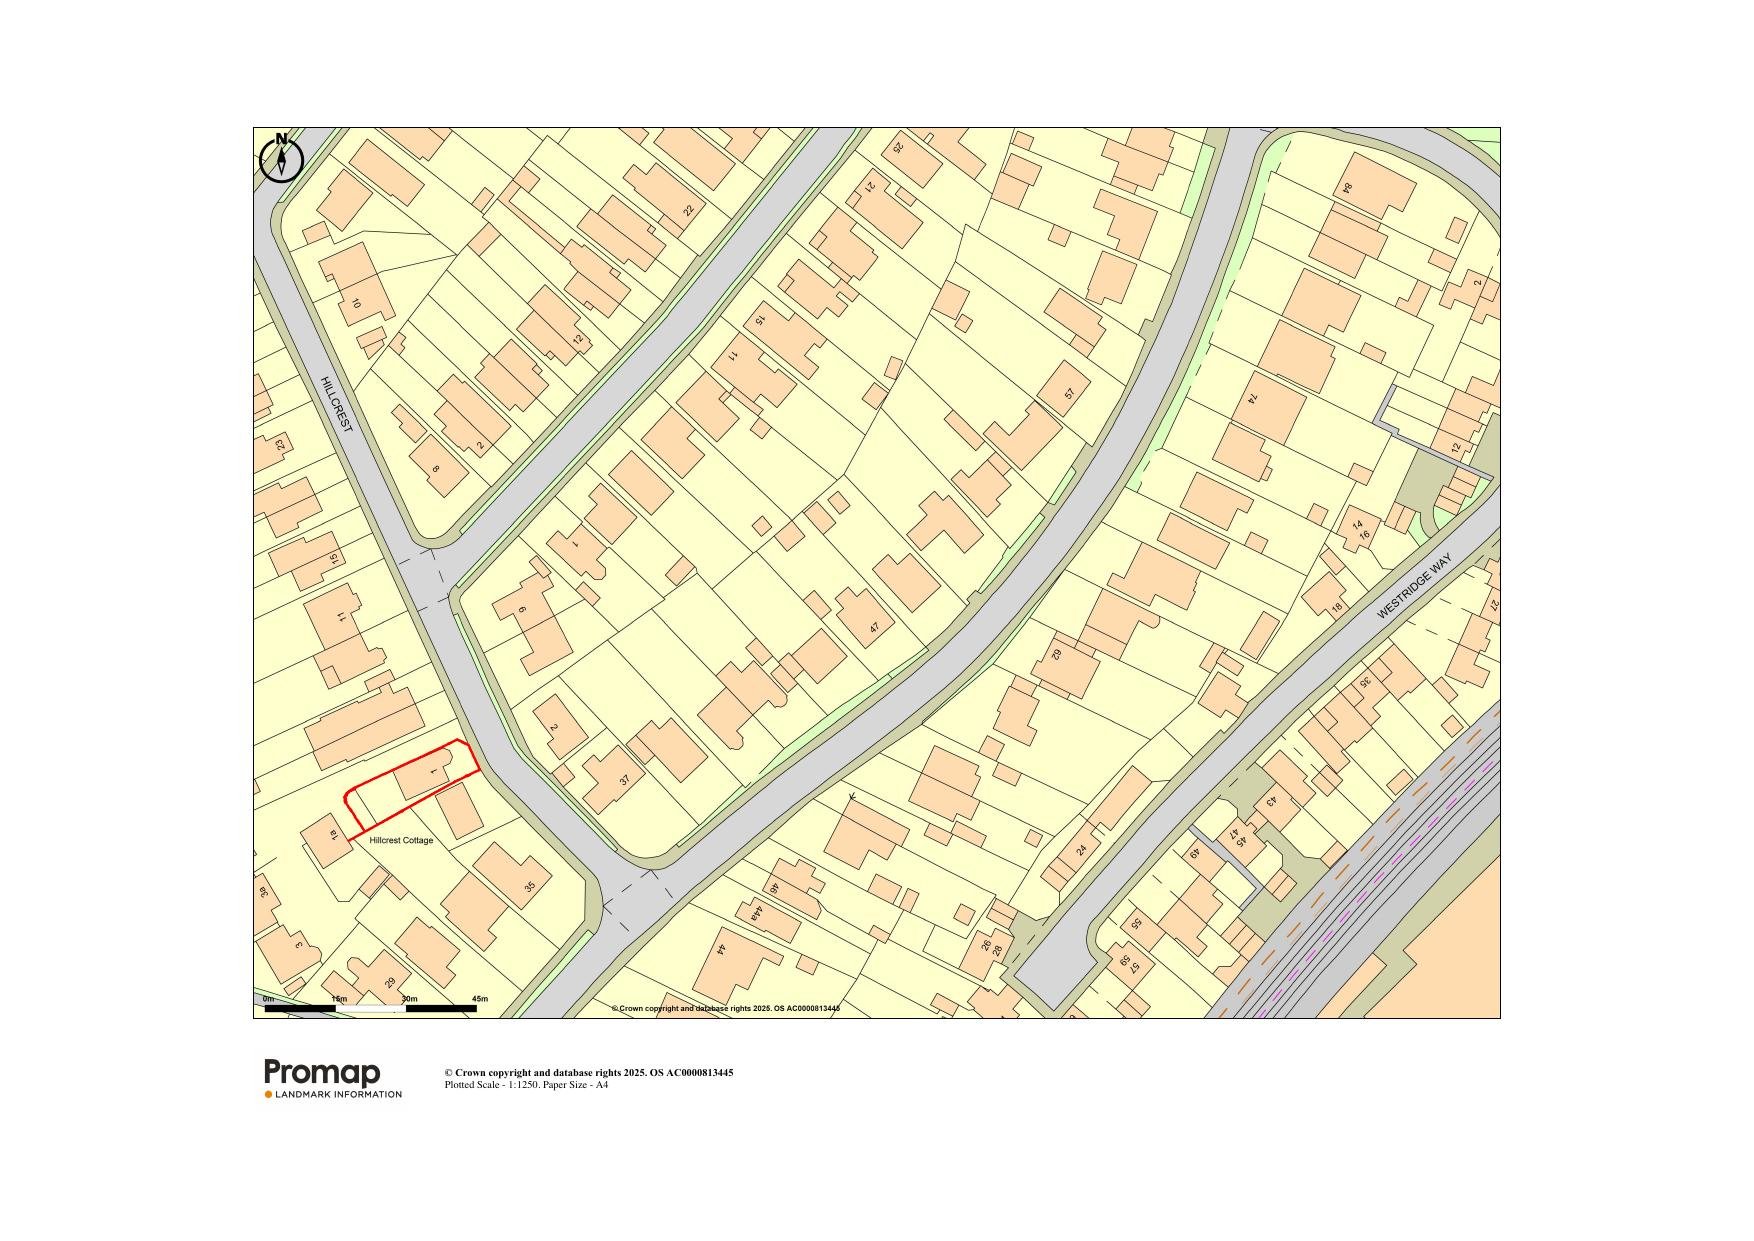Click the WESTRIDGE WAY road label
This screenshot has height=1241, width=1754.
pyautogui.click(x=1413, y=587)
